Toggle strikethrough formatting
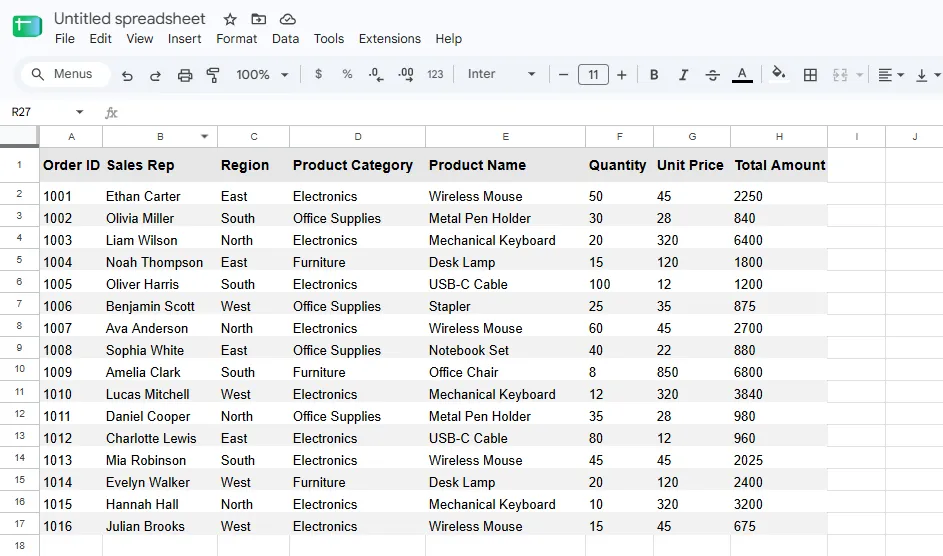This screenshot has width=943, height=556. [713, 75]
